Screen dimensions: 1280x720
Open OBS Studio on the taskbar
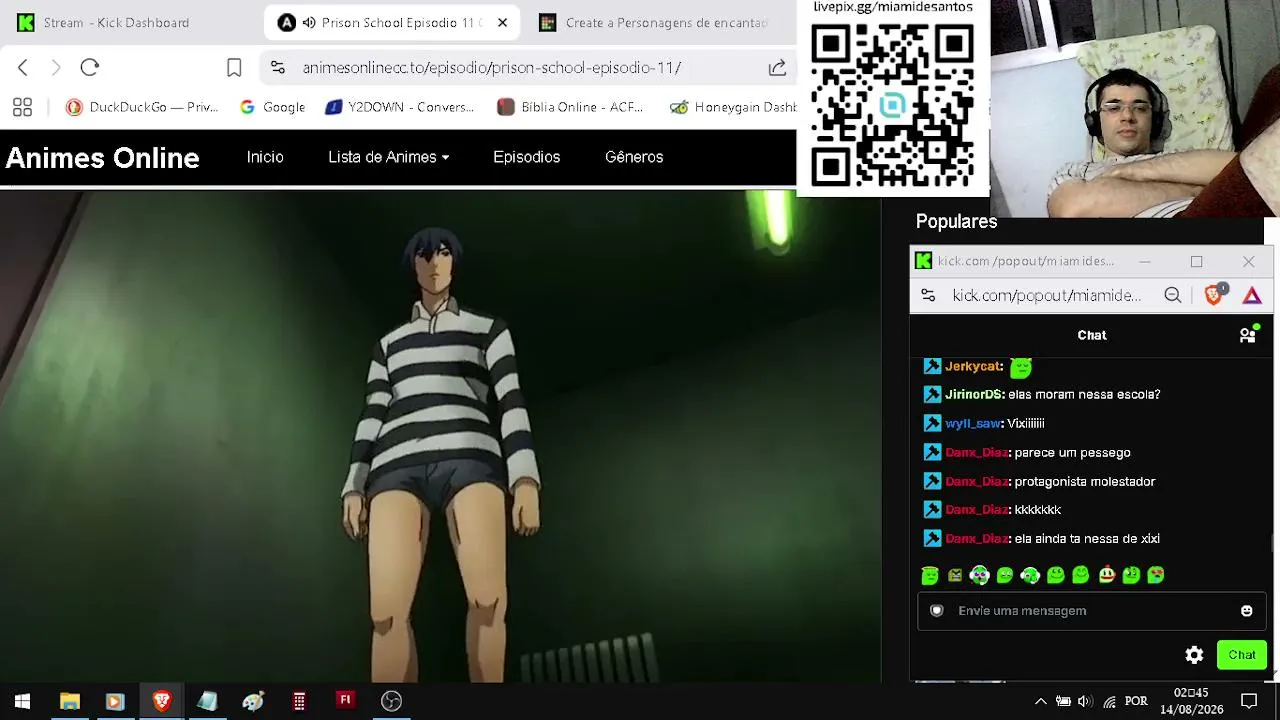pyautogui.click(x=391, y=701)
